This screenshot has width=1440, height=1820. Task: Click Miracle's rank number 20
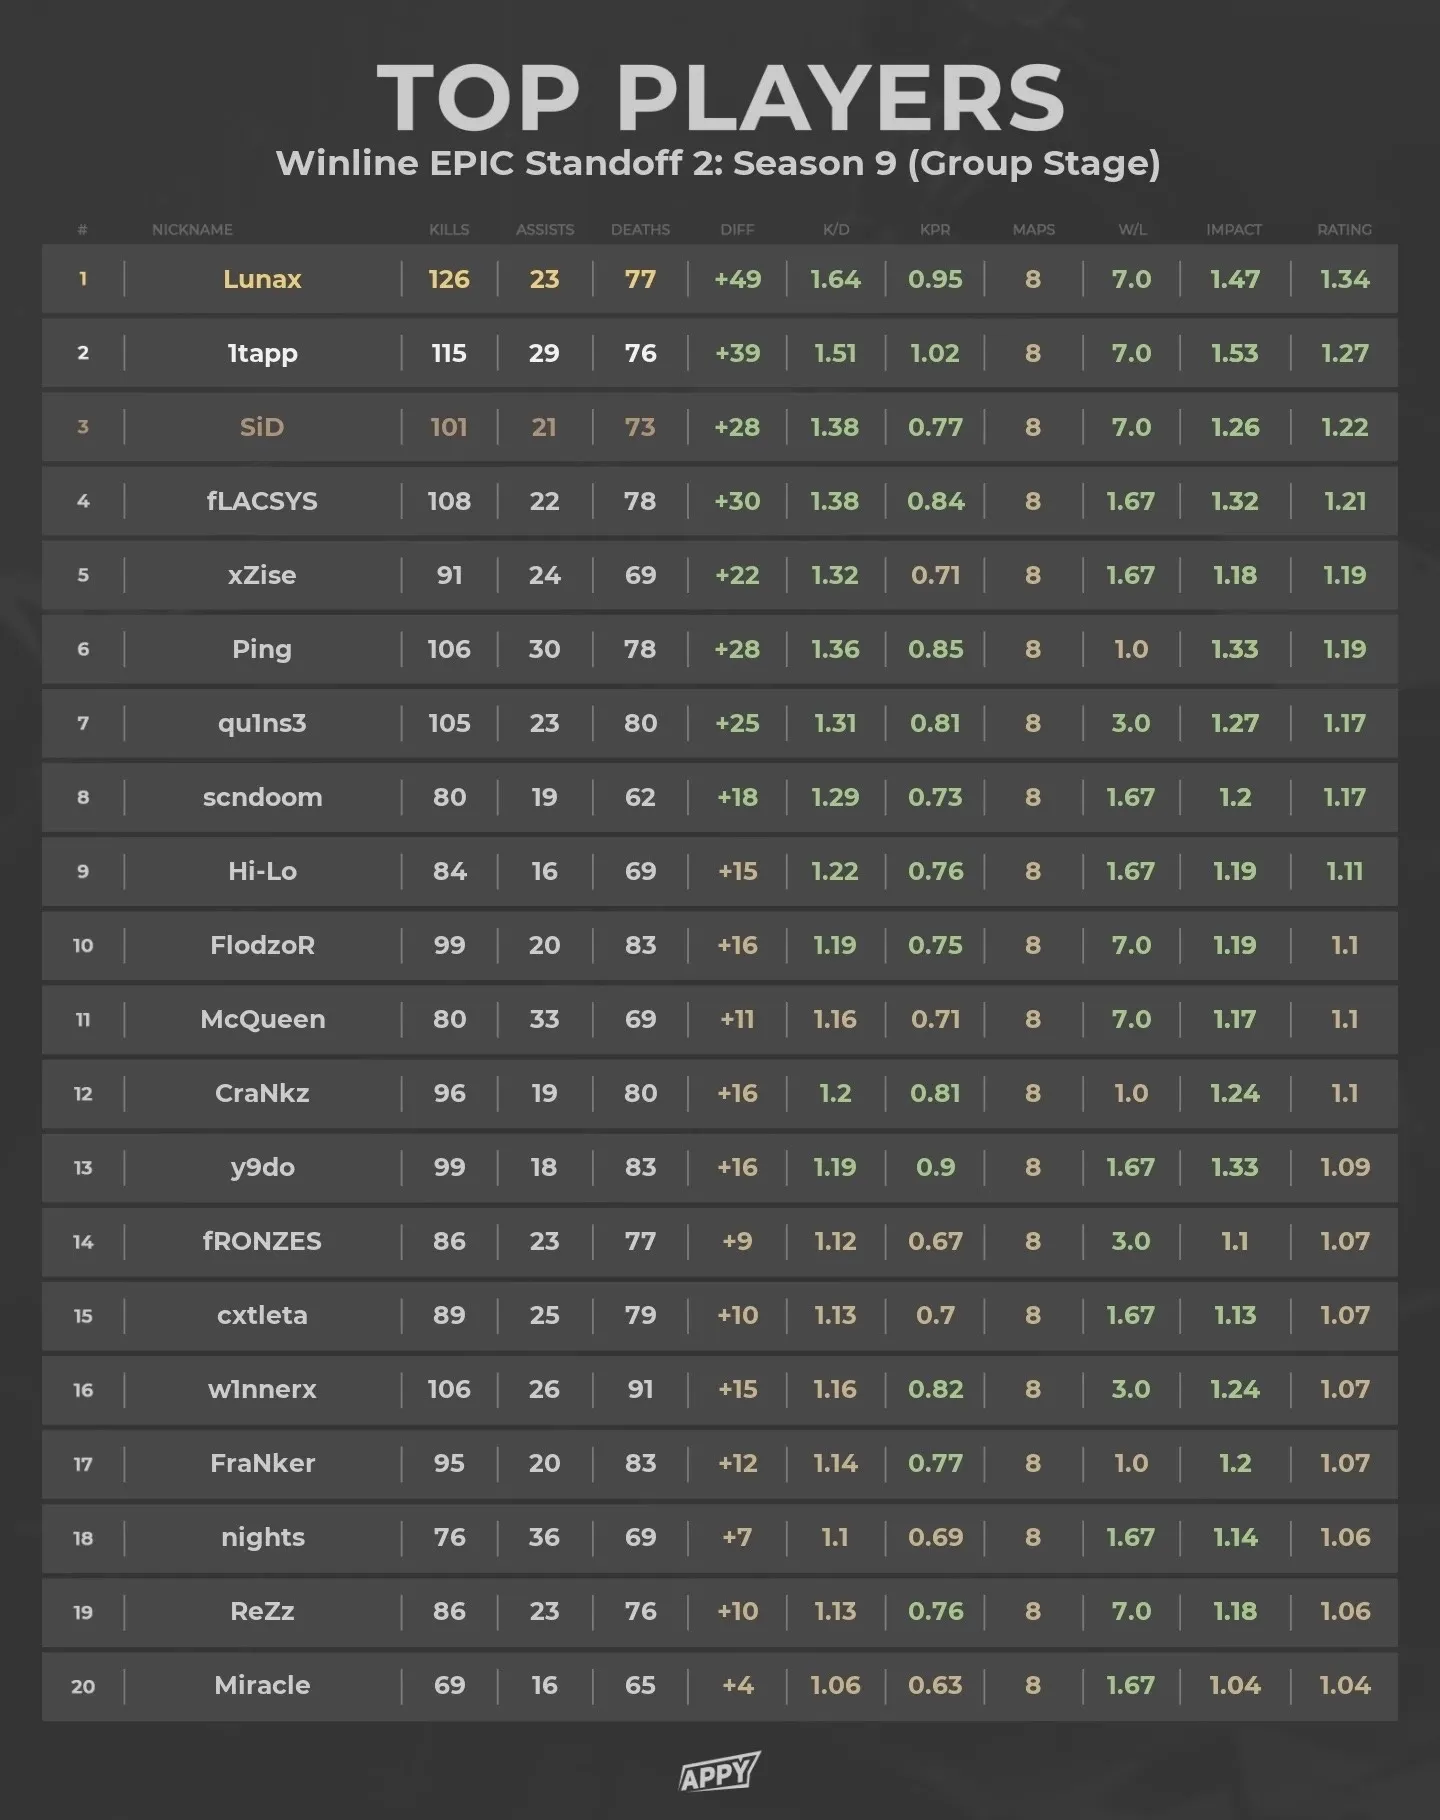(x=83, y=1686)
